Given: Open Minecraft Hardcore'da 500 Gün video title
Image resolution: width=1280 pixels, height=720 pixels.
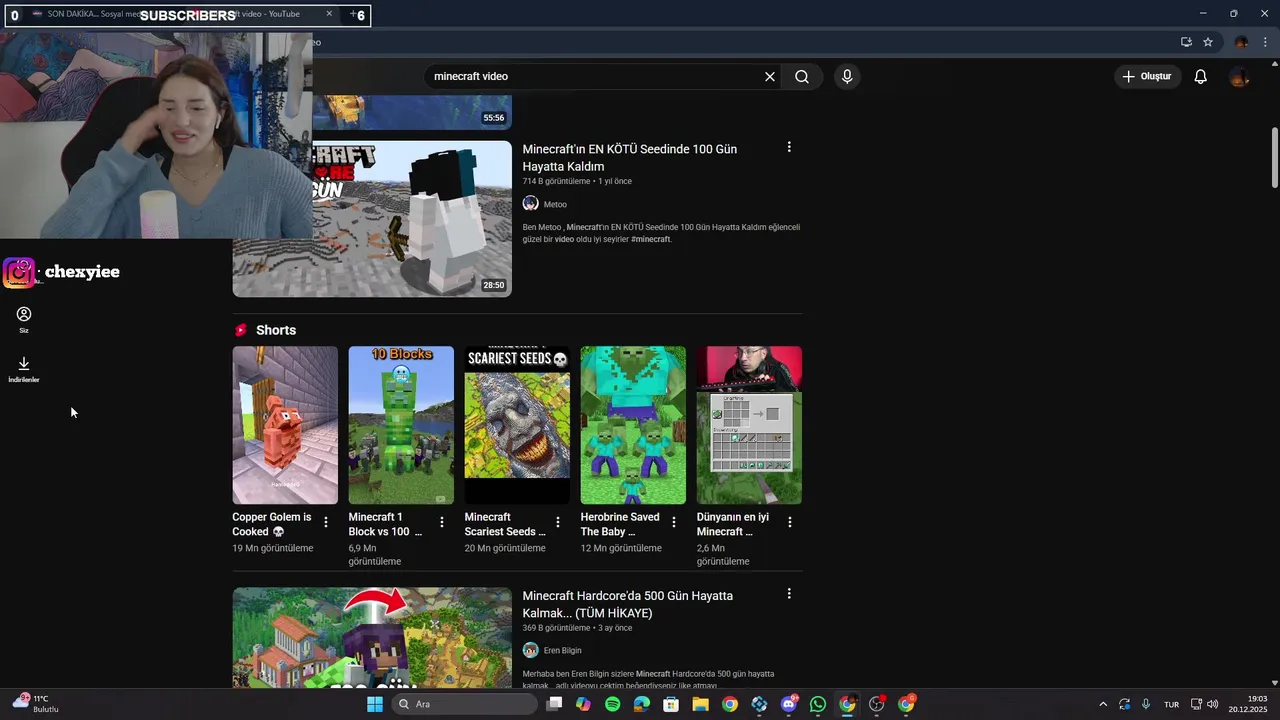Looking at the screenshot, I should point(628,605).
